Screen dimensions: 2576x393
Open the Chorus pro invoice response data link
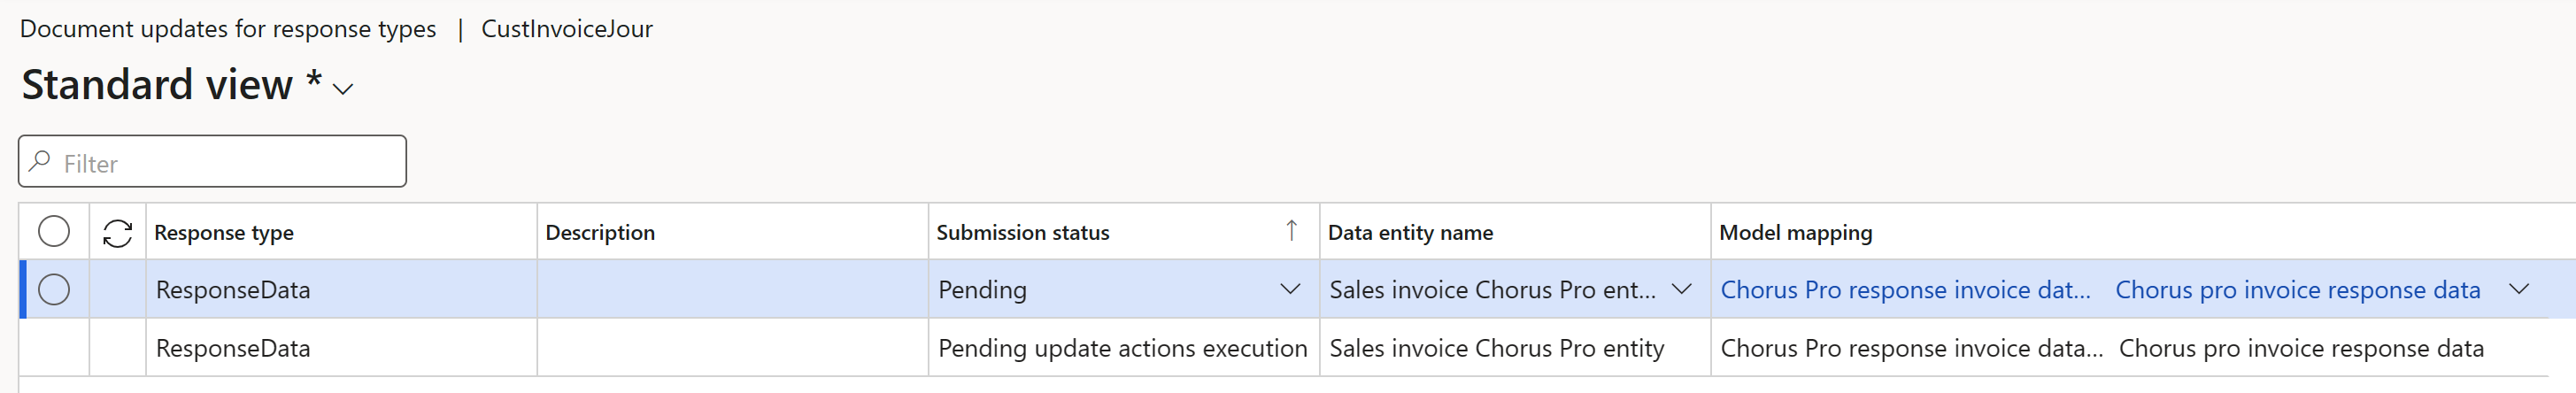2297,290
